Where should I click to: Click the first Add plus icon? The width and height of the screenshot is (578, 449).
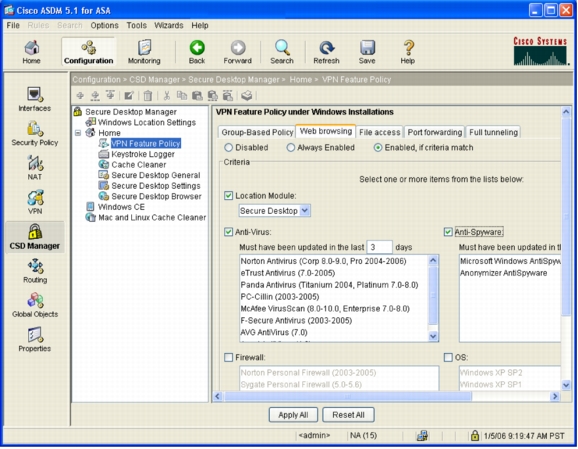coord(80,96)
